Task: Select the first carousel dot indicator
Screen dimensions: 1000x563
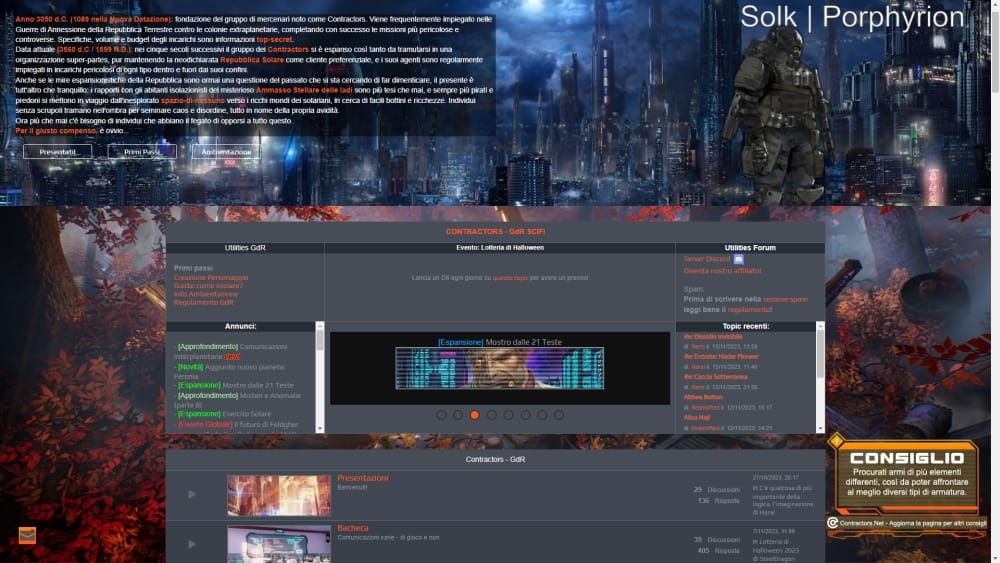Action: [441, 415]
